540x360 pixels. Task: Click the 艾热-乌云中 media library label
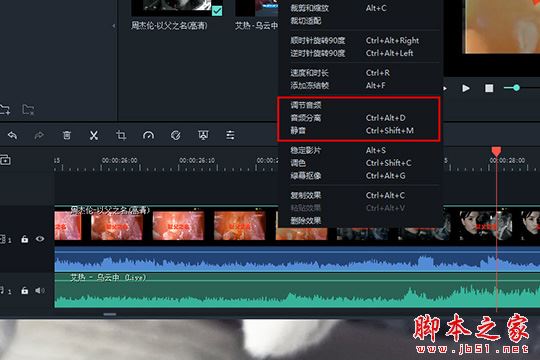[257, 26]
